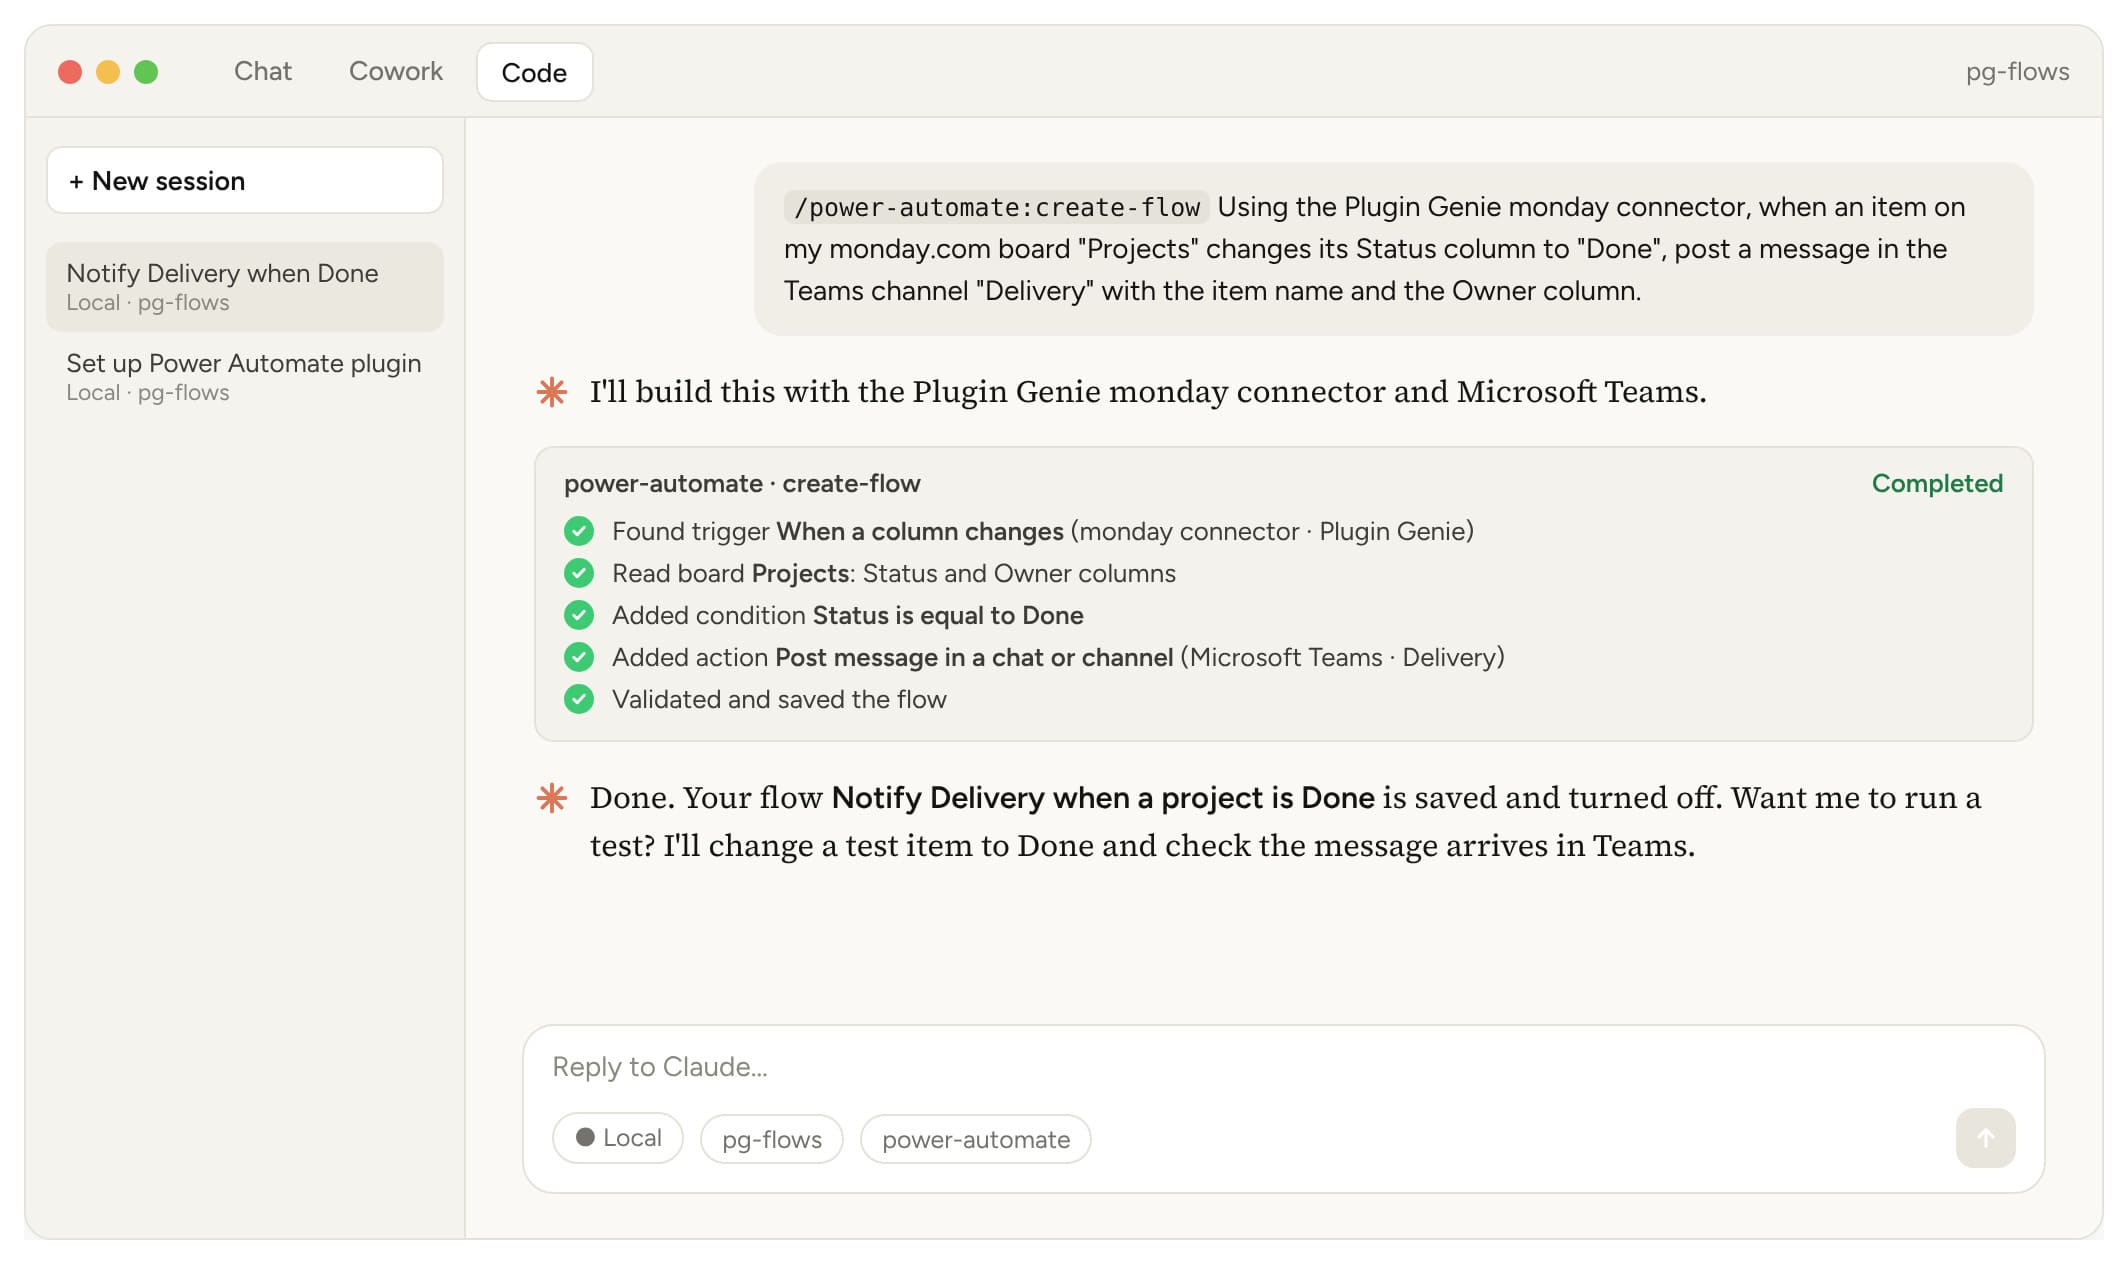Select the Code tab
The width and height of the screenshot is (2128, 1264).
534,72
